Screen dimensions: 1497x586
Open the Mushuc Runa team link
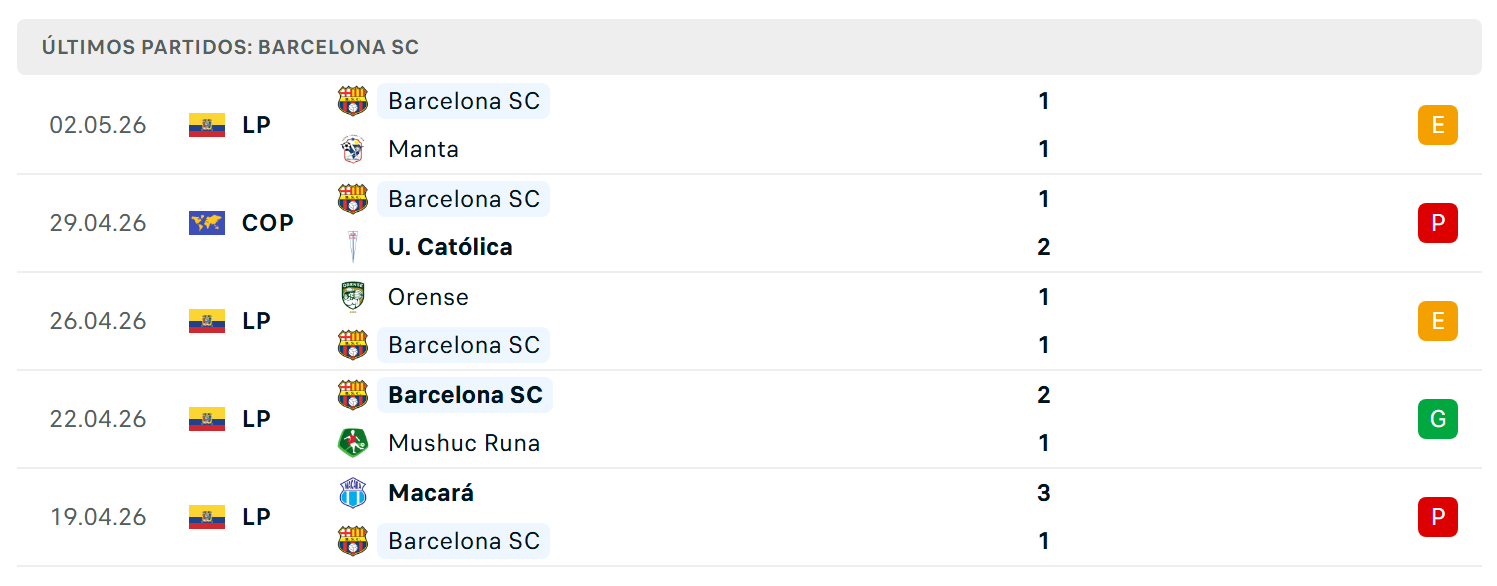point(464,443)
